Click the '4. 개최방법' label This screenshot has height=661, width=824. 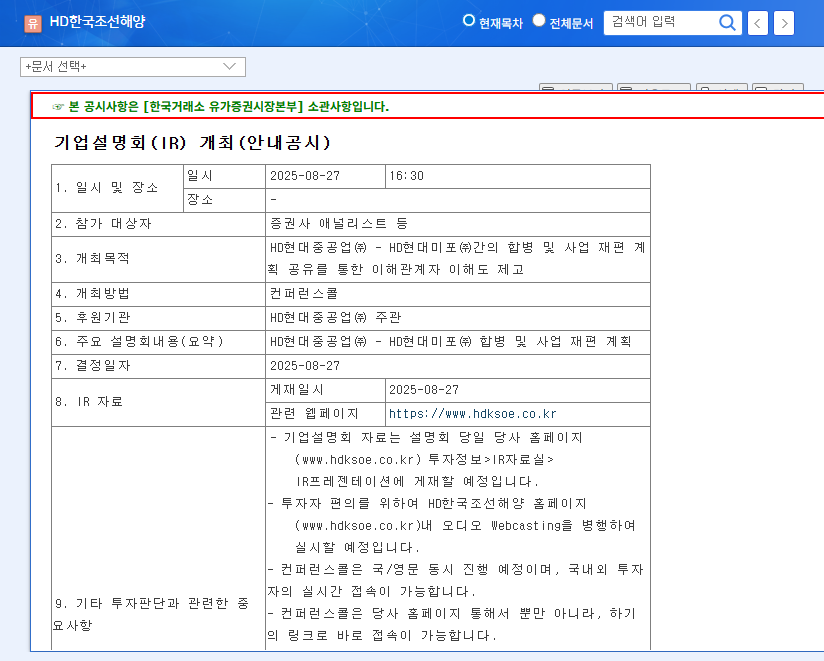coord(92,294)
